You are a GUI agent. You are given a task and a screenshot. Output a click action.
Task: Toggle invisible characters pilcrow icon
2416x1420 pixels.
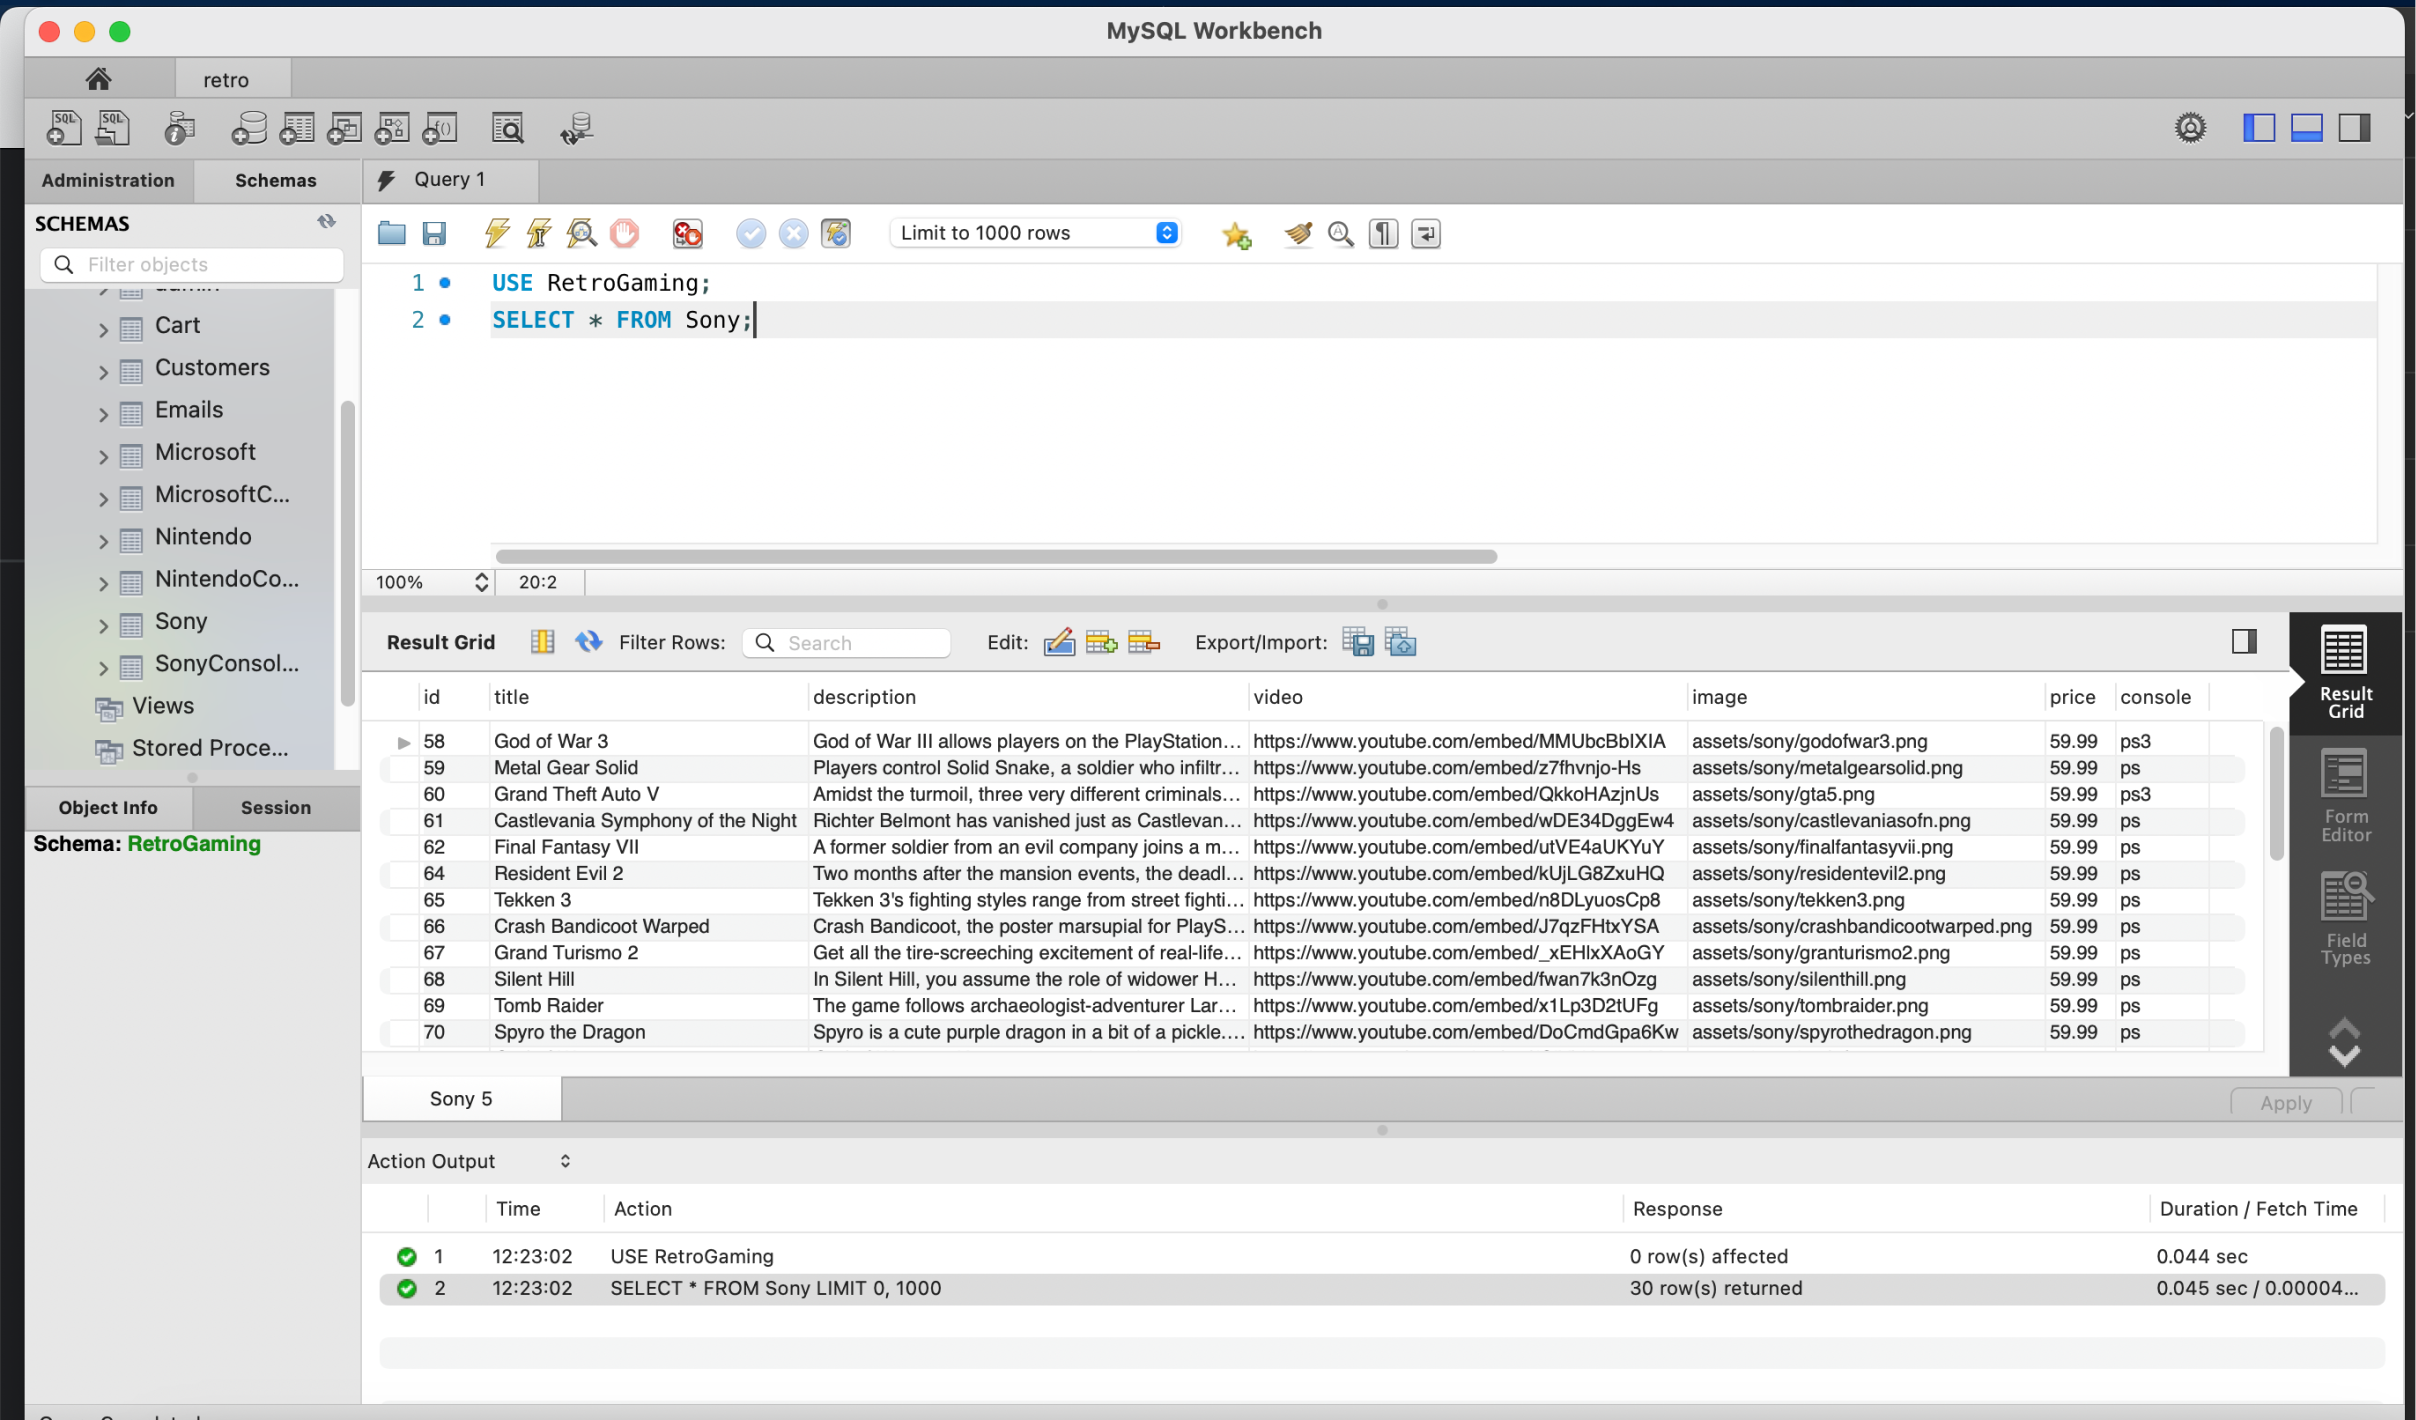coord(1383,234)
